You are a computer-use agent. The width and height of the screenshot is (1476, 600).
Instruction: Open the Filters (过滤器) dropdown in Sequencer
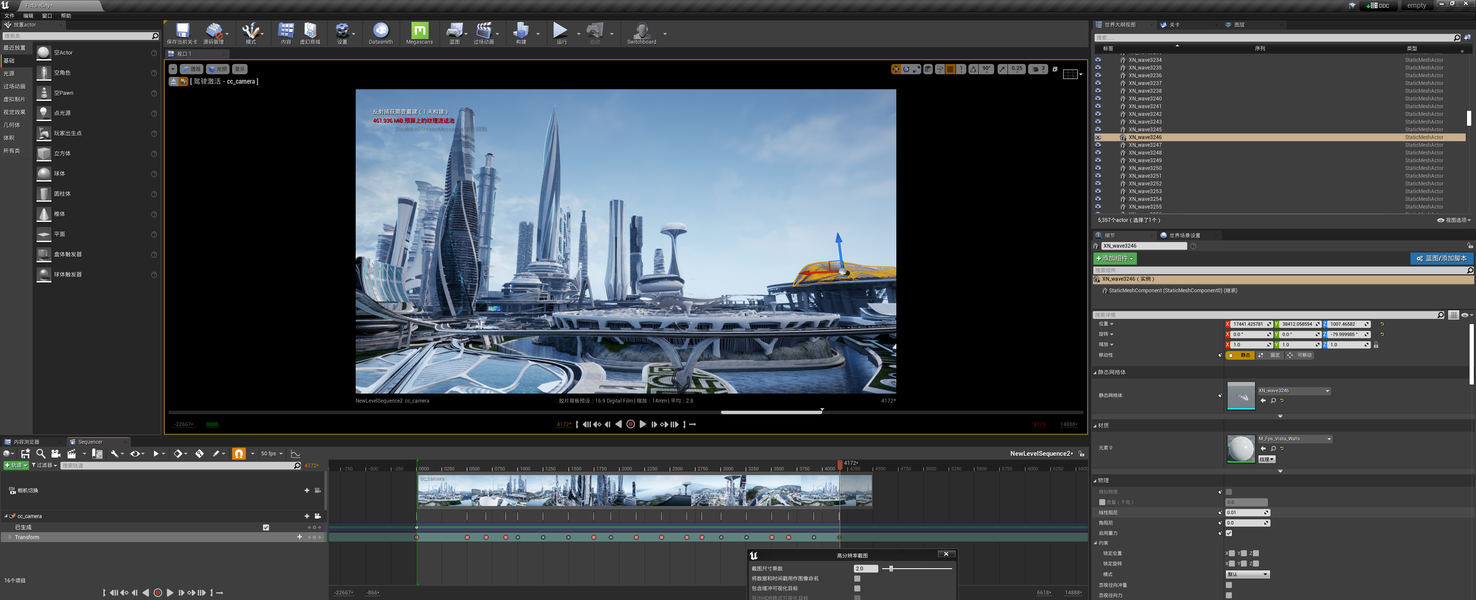pos(44,465)
